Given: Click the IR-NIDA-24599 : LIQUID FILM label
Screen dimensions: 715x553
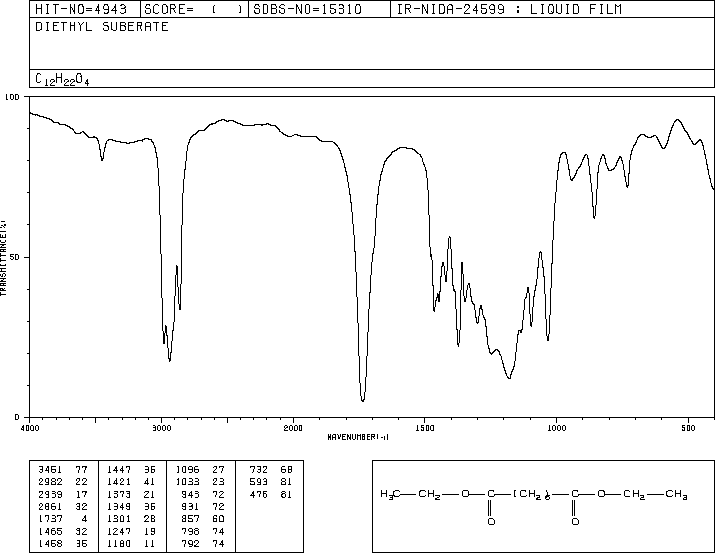Looking at the screenshot, I should coord(509,9).
